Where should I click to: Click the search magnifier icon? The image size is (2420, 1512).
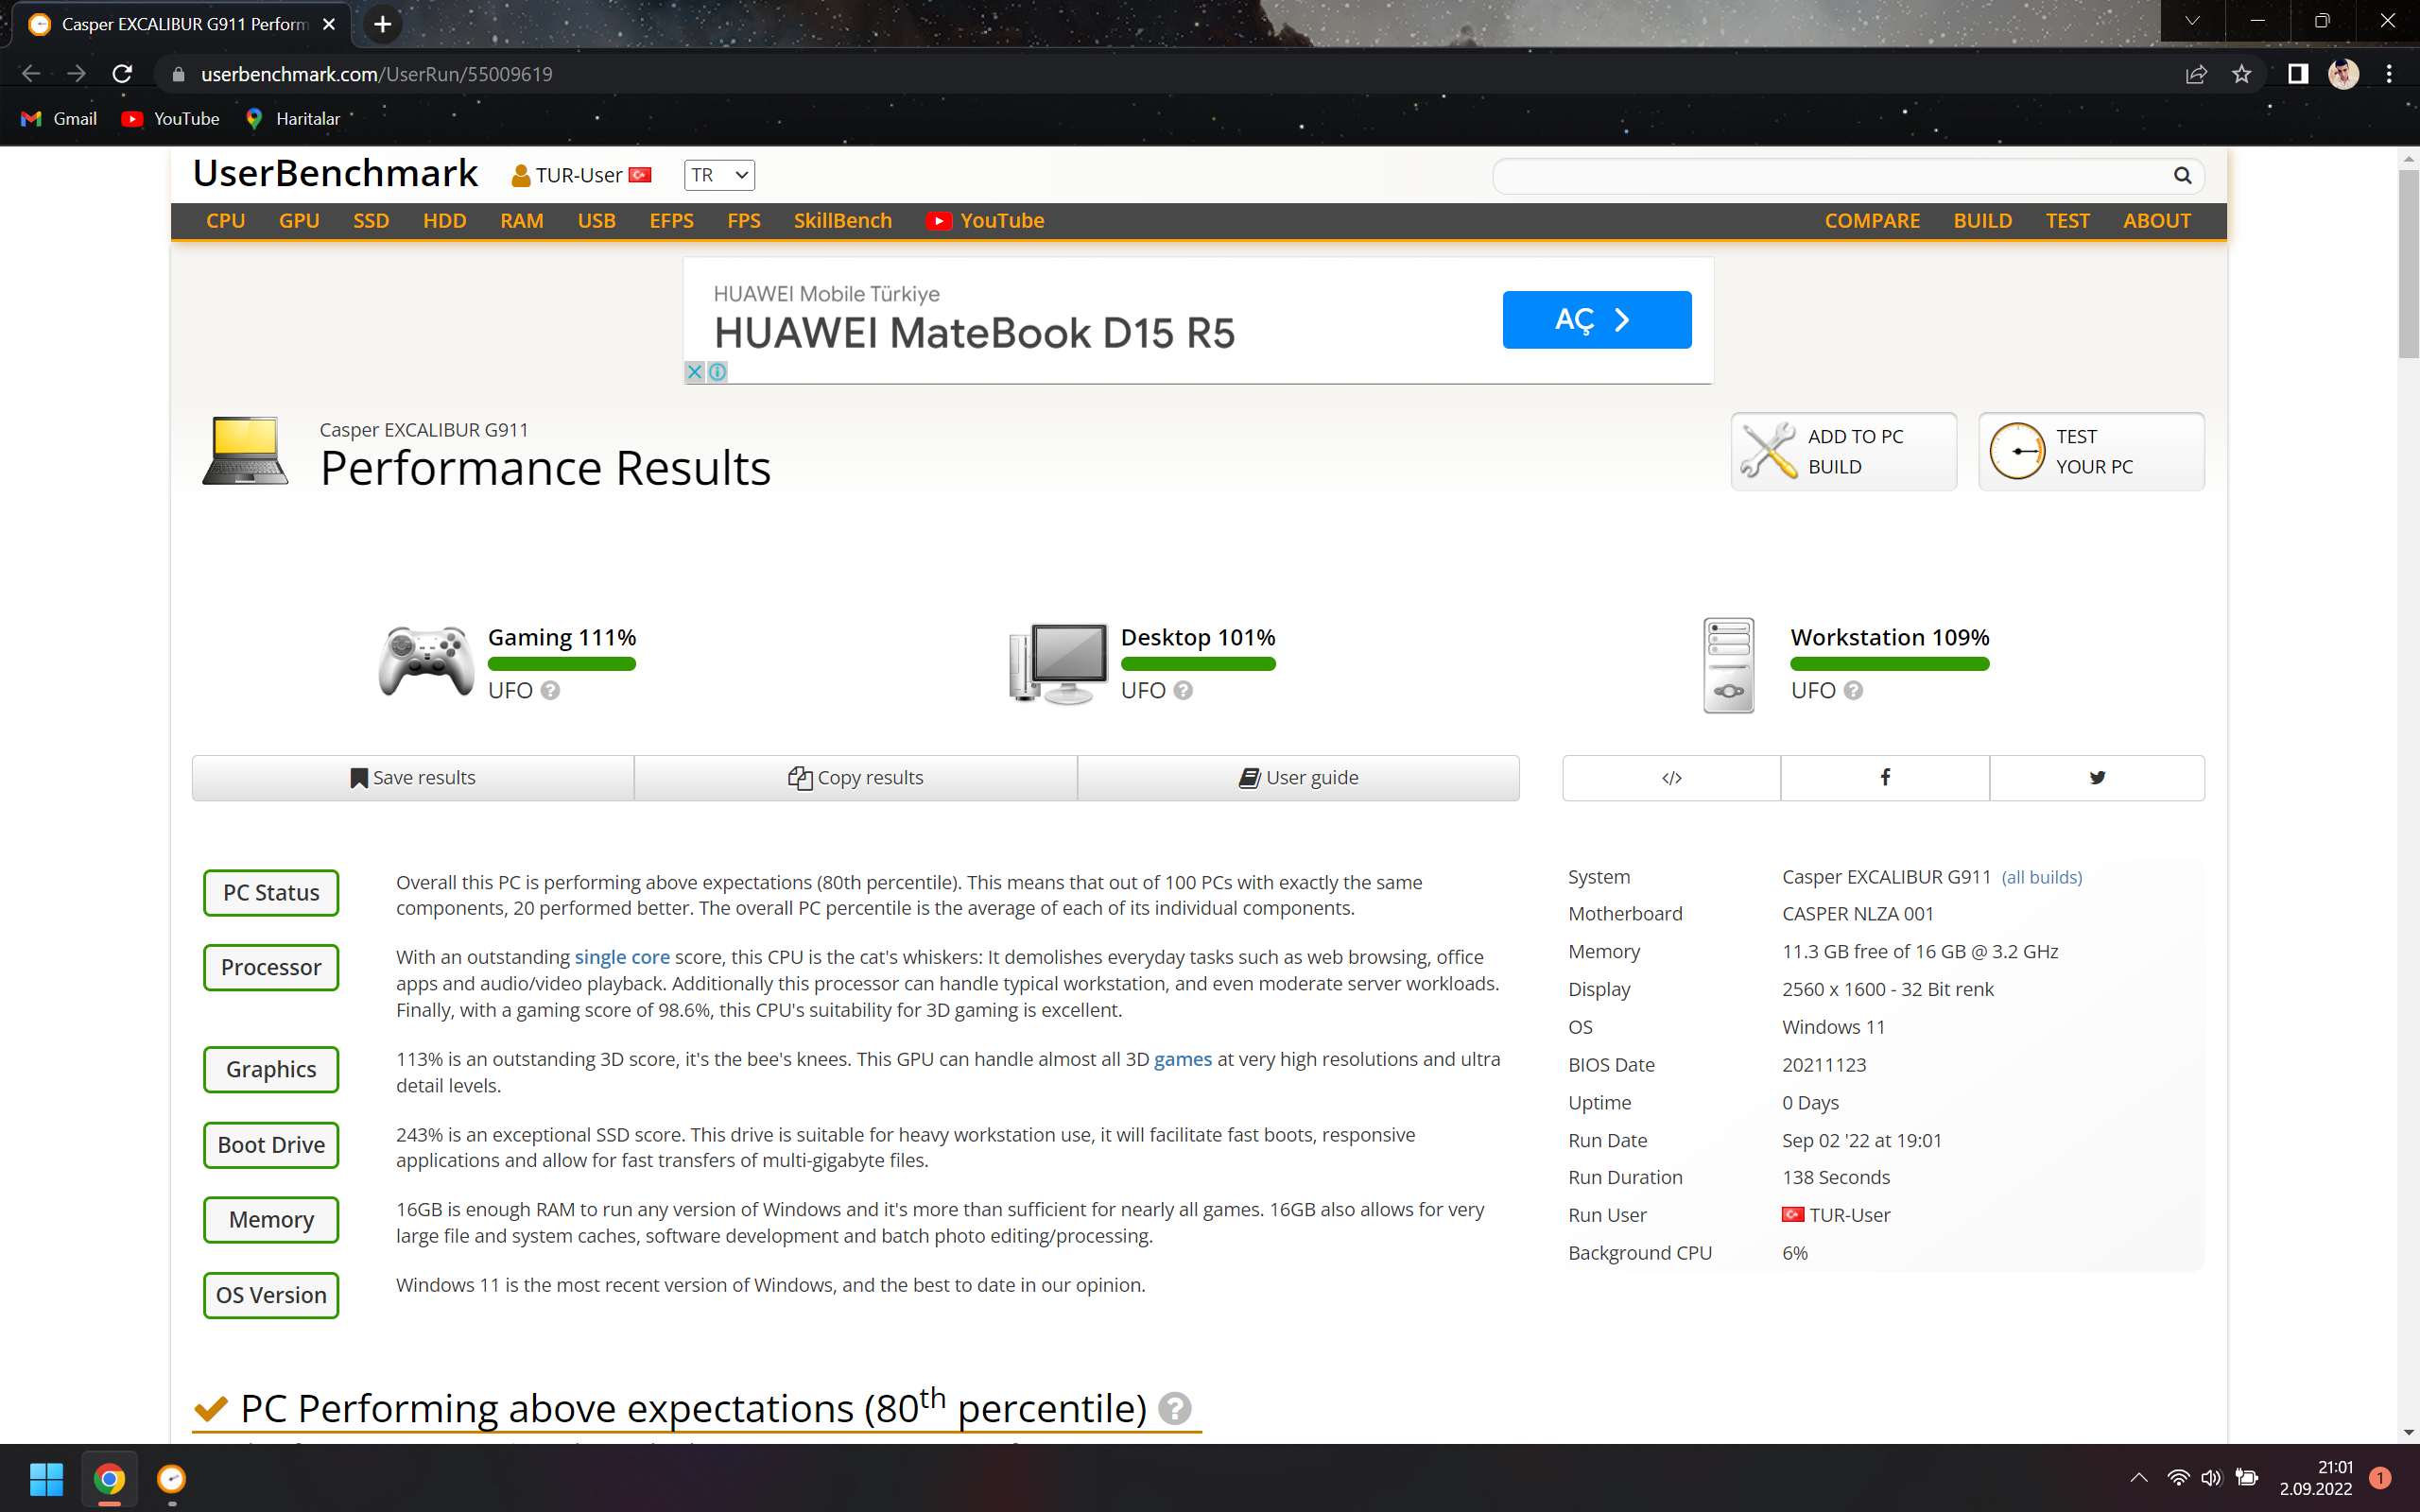[2182, 176]
